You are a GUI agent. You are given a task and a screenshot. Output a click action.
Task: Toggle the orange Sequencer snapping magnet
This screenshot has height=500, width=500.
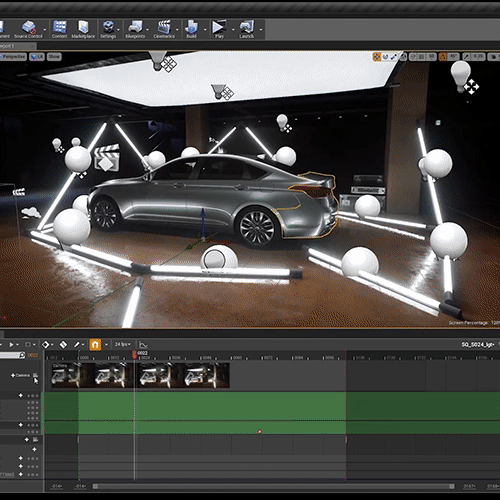click(x=95, y=344)
